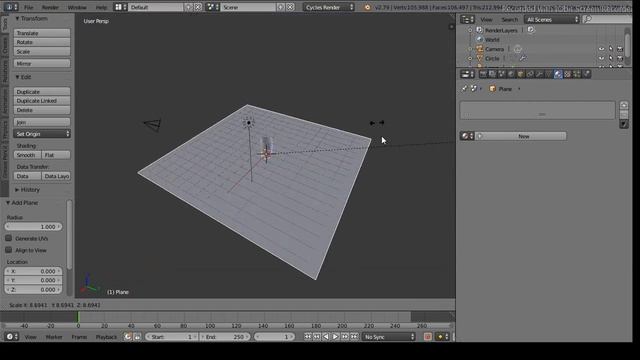This screenshot has width=640, height=360.
Task: Open the Texture properties tab
Action: pyautogui.click(x=567, y=74)
